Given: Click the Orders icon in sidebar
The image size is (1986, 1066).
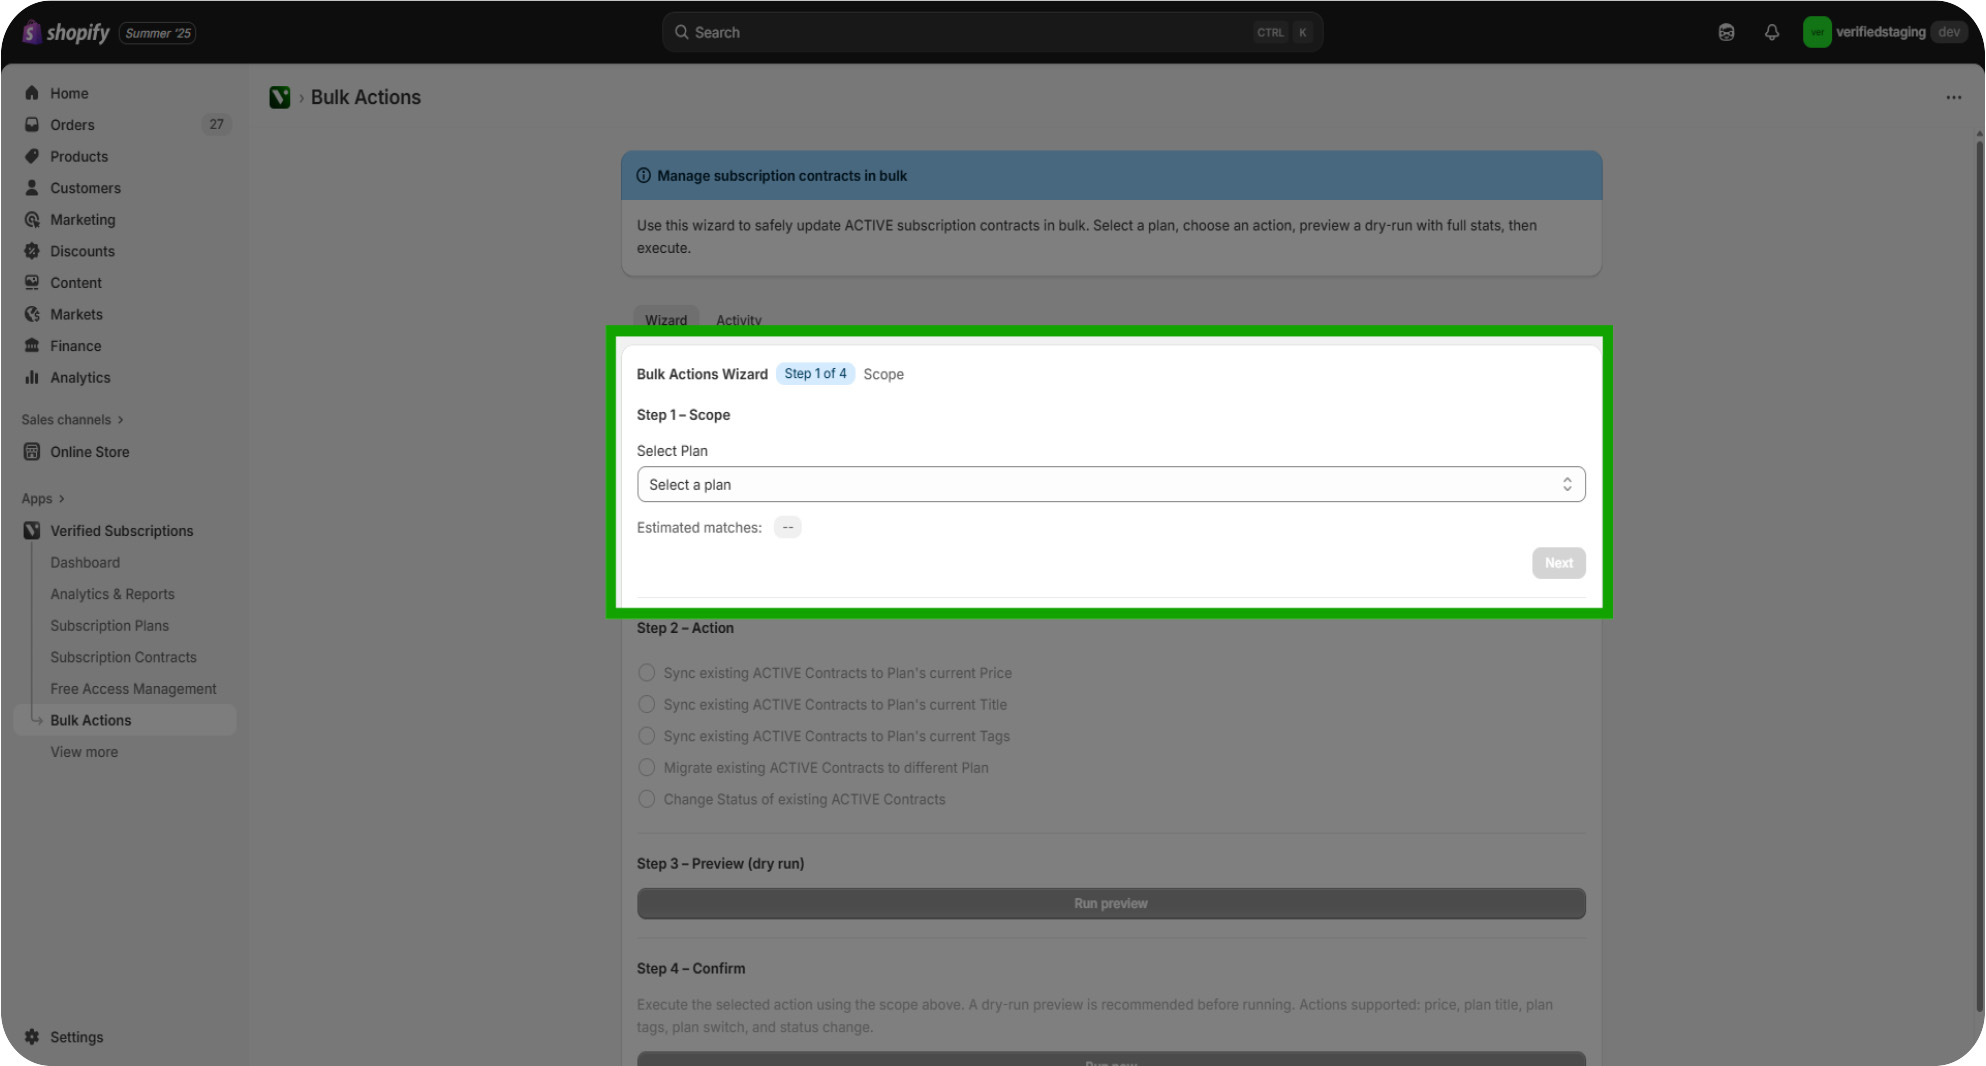Looking at the screenshot, I should click(x=32, y=125).
